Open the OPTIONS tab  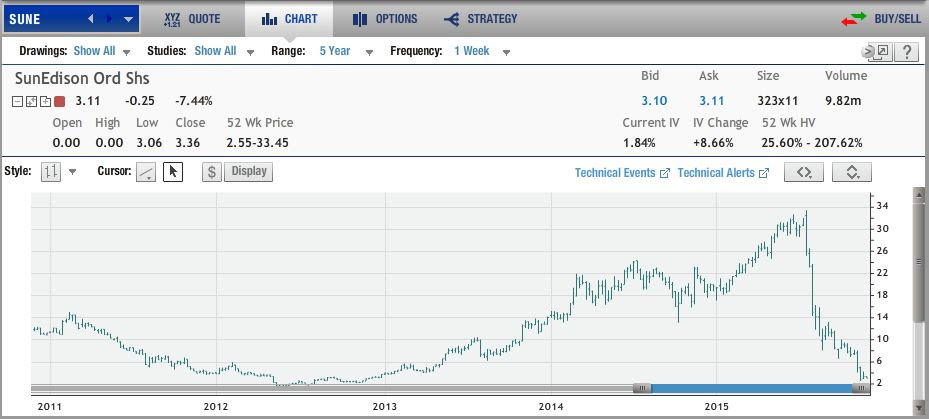(x=385, y=19)
